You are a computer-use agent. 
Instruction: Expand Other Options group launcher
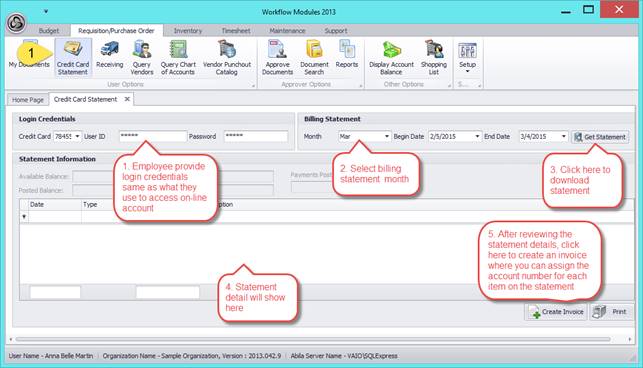449,85
